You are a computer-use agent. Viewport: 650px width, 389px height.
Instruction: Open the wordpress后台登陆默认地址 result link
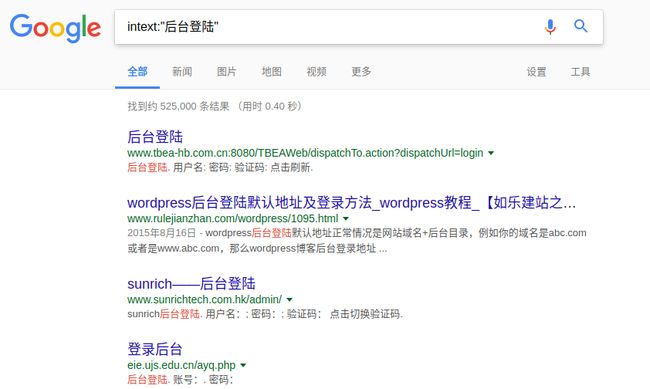click(352, 203)
